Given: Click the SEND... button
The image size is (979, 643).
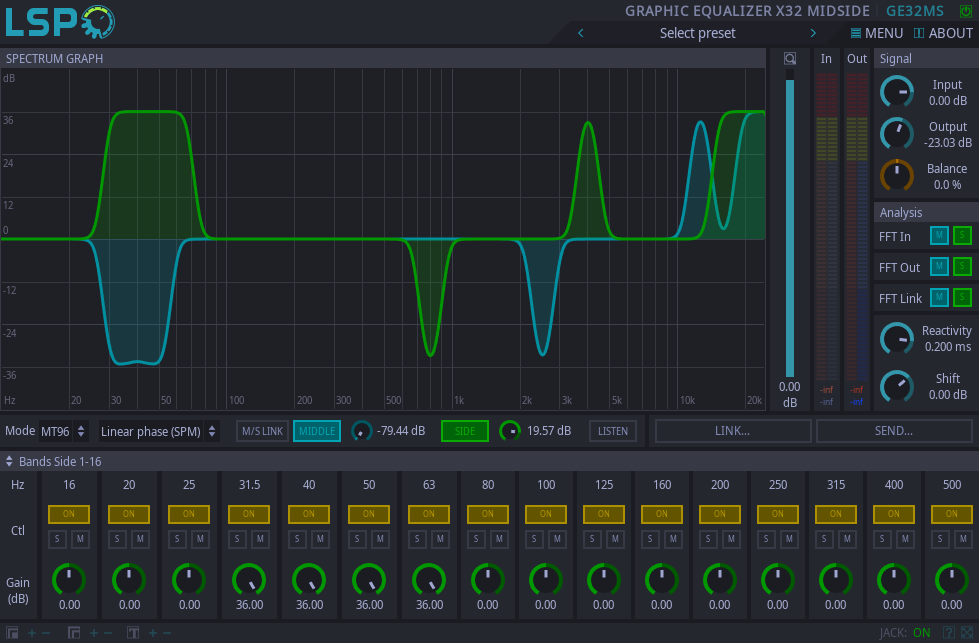Looking at the screenshot, I should [893, 431].
